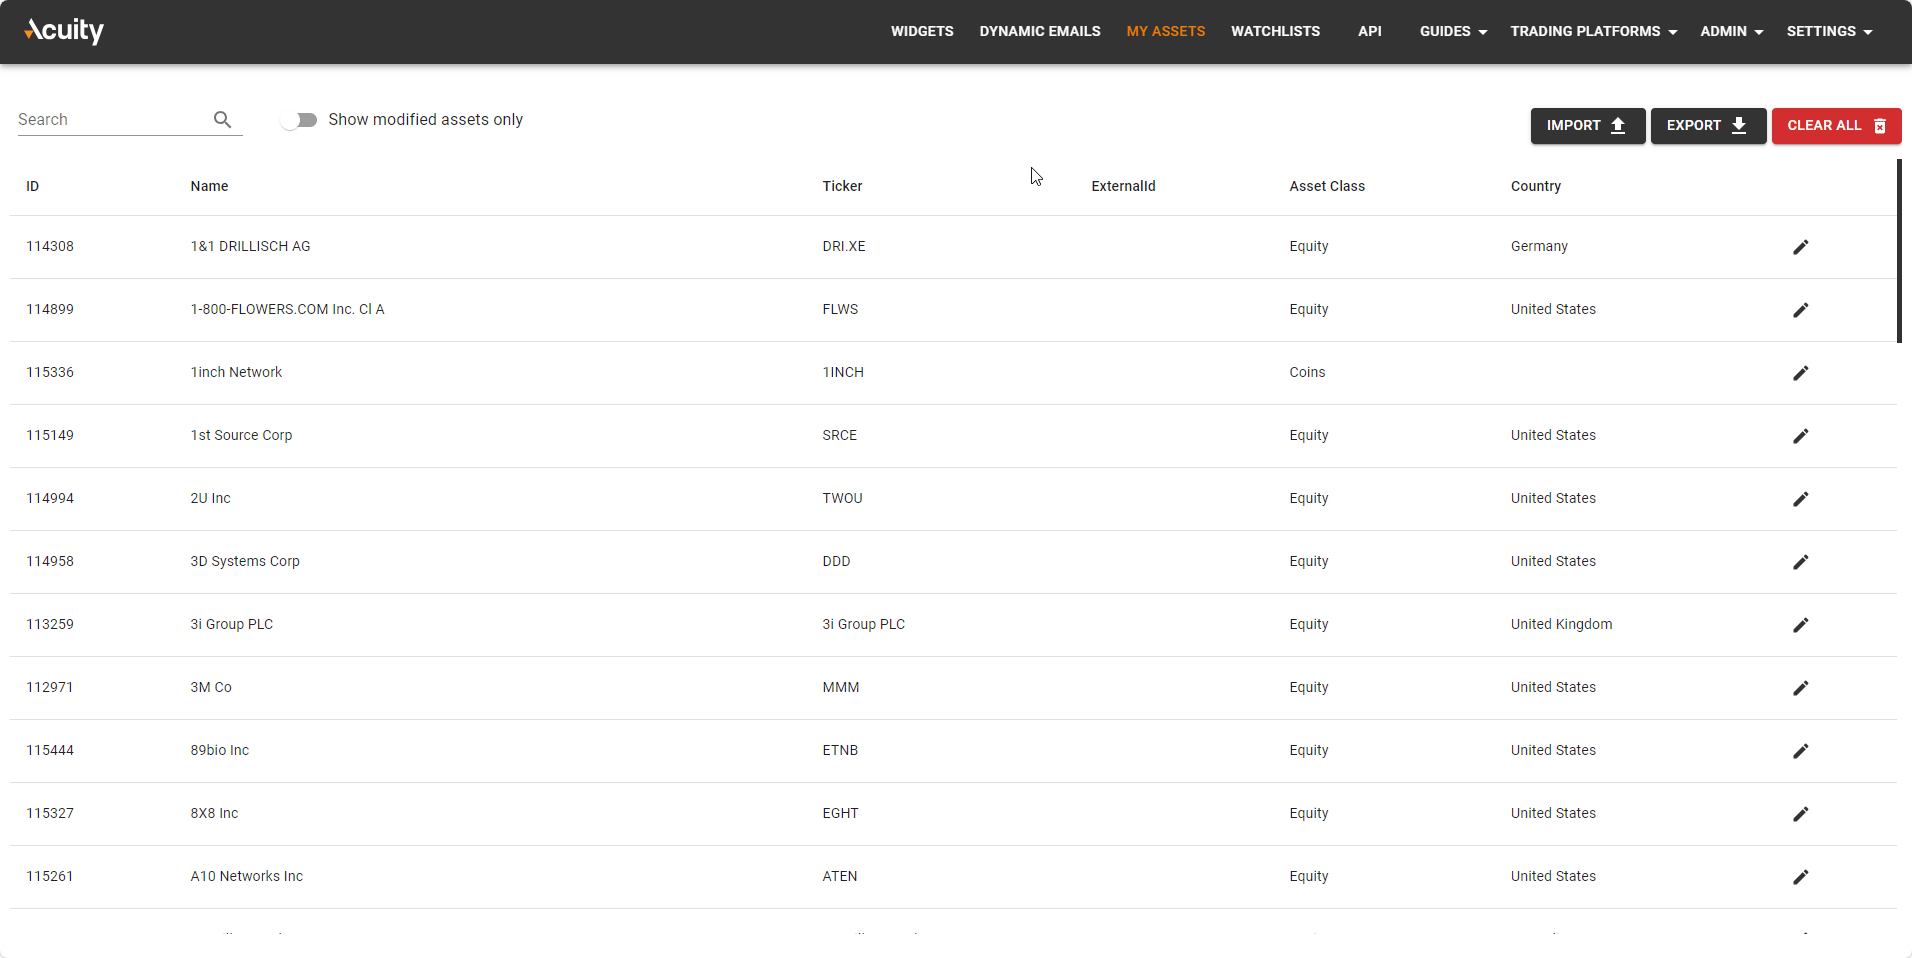Click the Acuity logo
1912x958 pixels.
click(x=64, y=31)
